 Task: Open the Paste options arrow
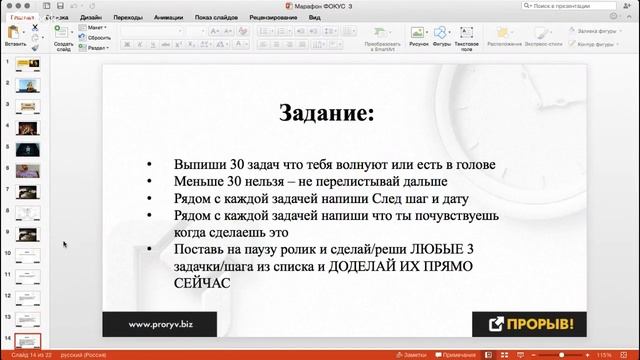(23, 32)
